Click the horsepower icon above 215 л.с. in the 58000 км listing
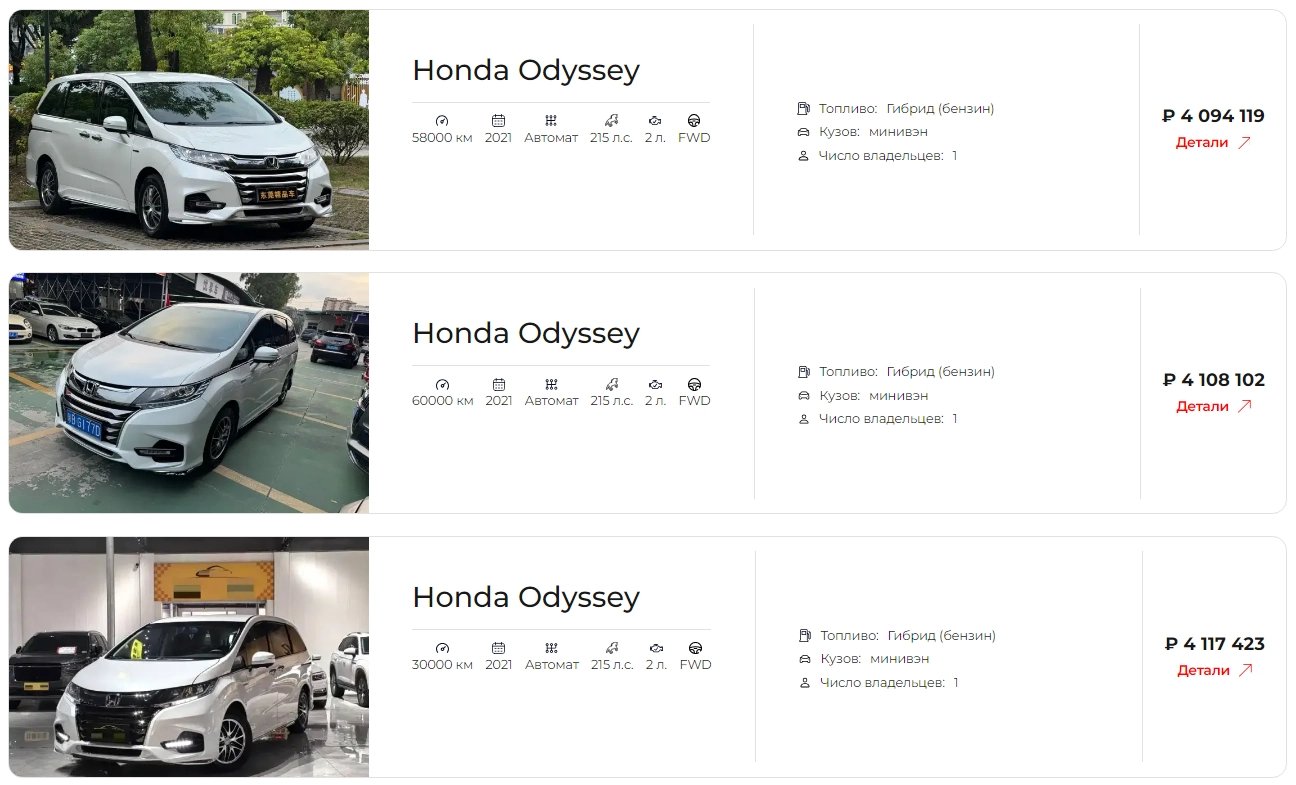This screenshot has height=785, width=1296. [611, 120]
